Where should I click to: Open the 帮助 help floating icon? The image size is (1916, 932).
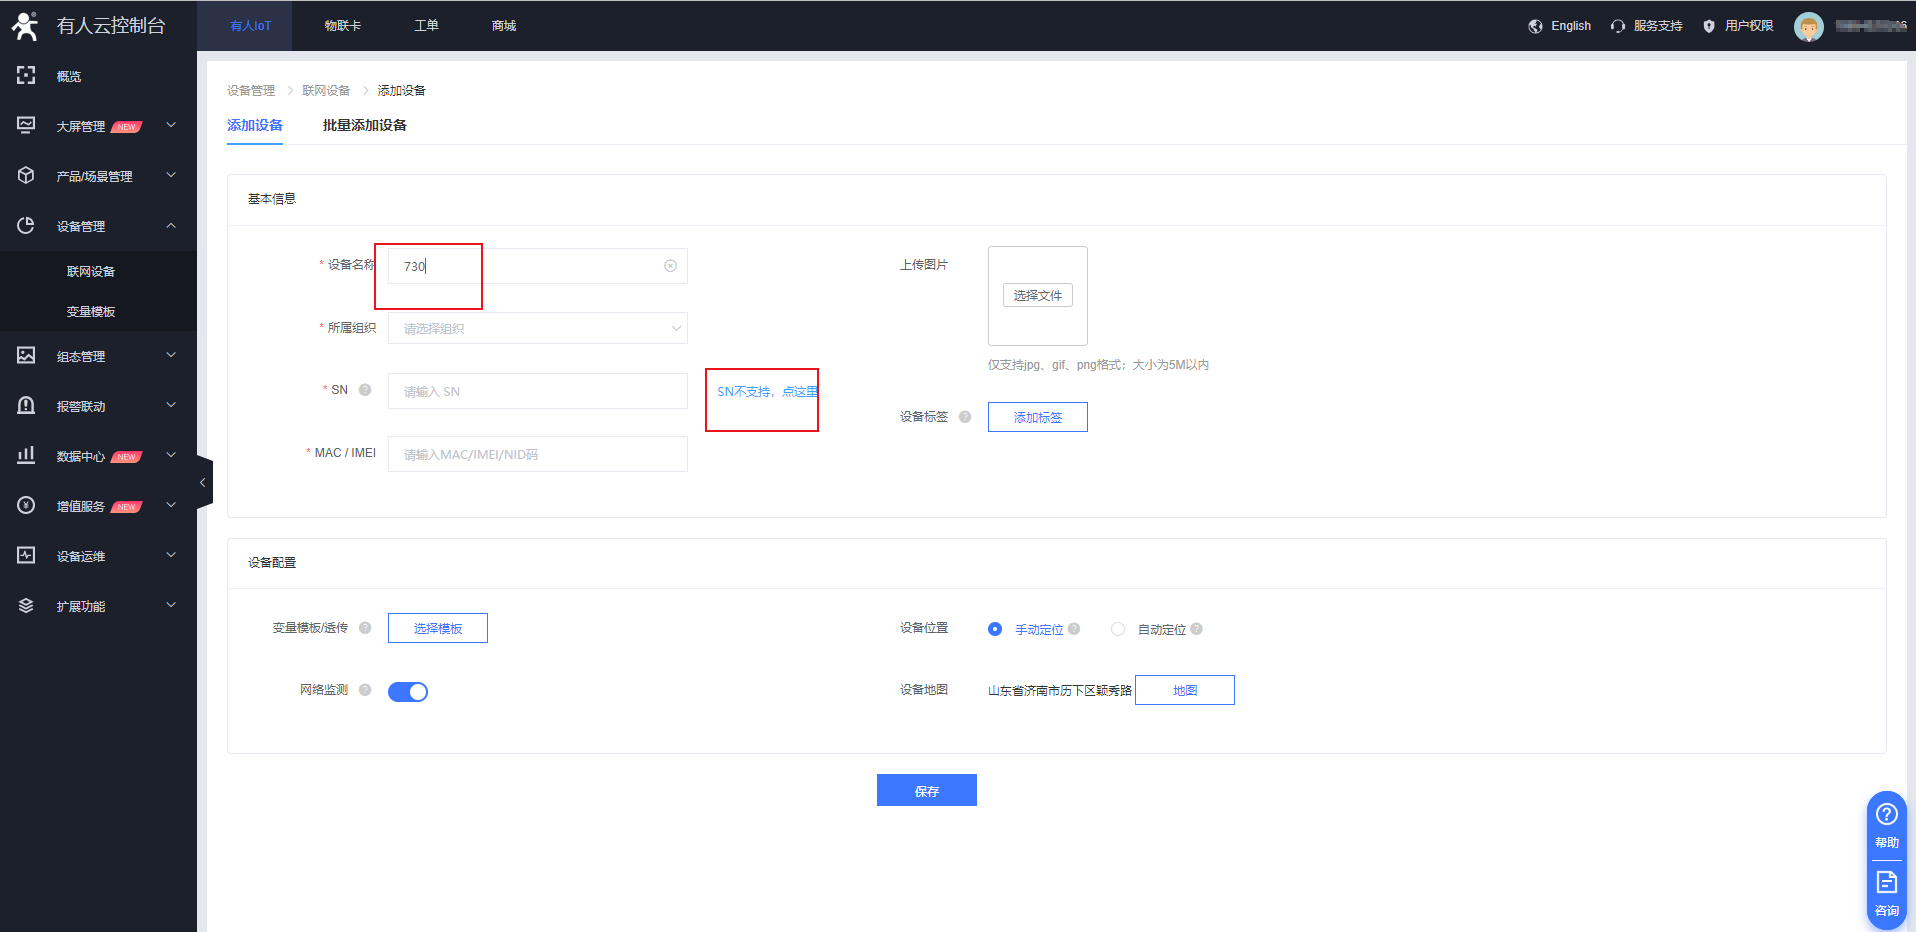pos(1886,825)
